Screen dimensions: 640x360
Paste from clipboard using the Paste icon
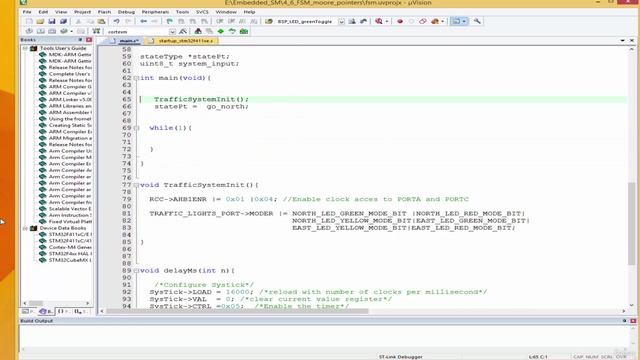click(101, 21)
